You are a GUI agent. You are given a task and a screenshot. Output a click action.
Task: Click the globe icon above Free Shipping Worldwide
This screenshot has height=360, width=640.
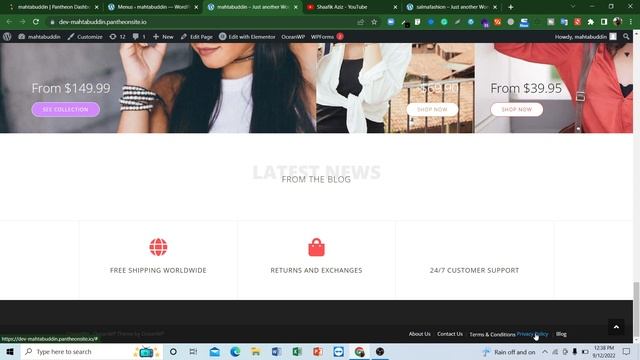[158, 247]
